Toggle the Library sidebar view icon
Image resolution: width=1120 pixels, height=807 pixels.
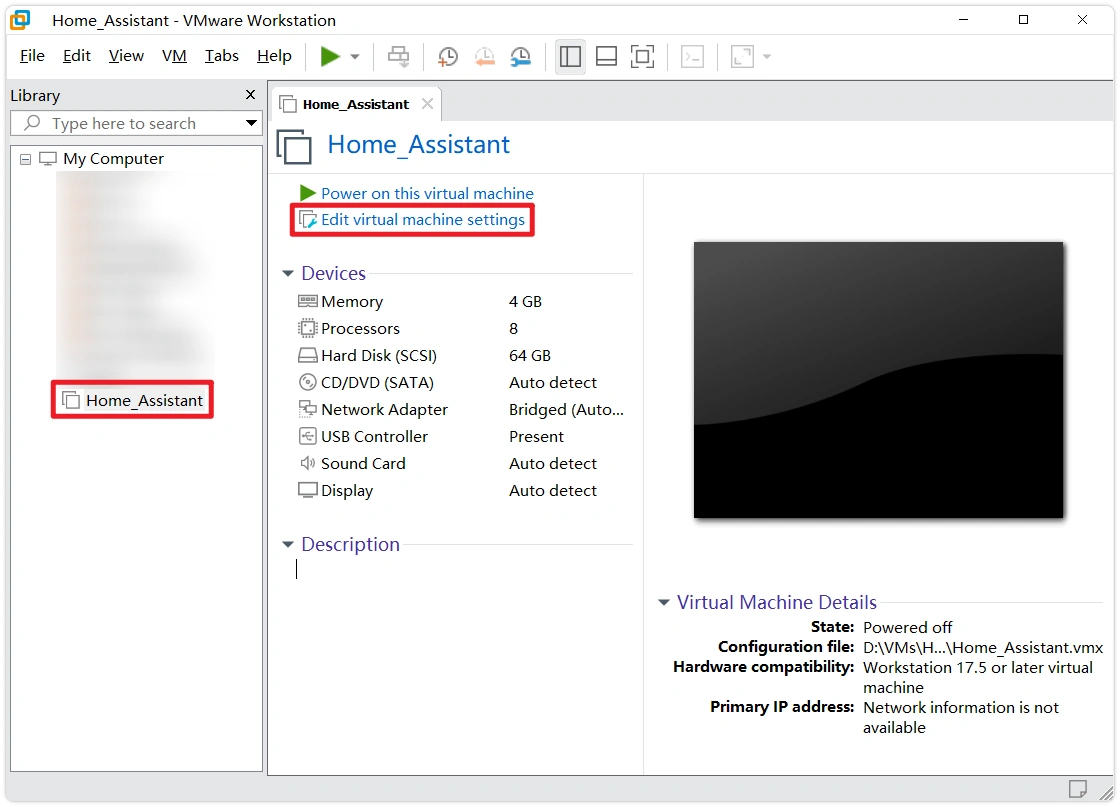[x=570, y=56]
